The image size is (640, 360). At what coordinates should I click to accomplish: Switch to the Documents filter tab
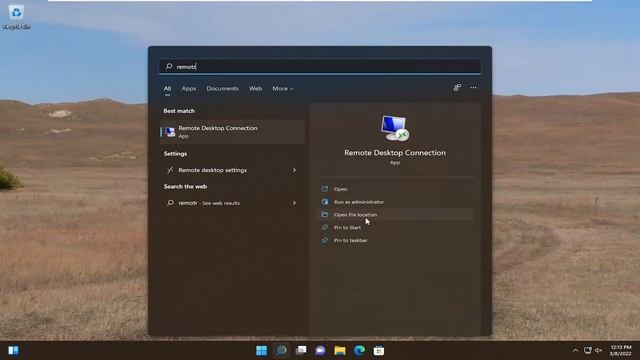pyautogui.click(x=222, y=89)
